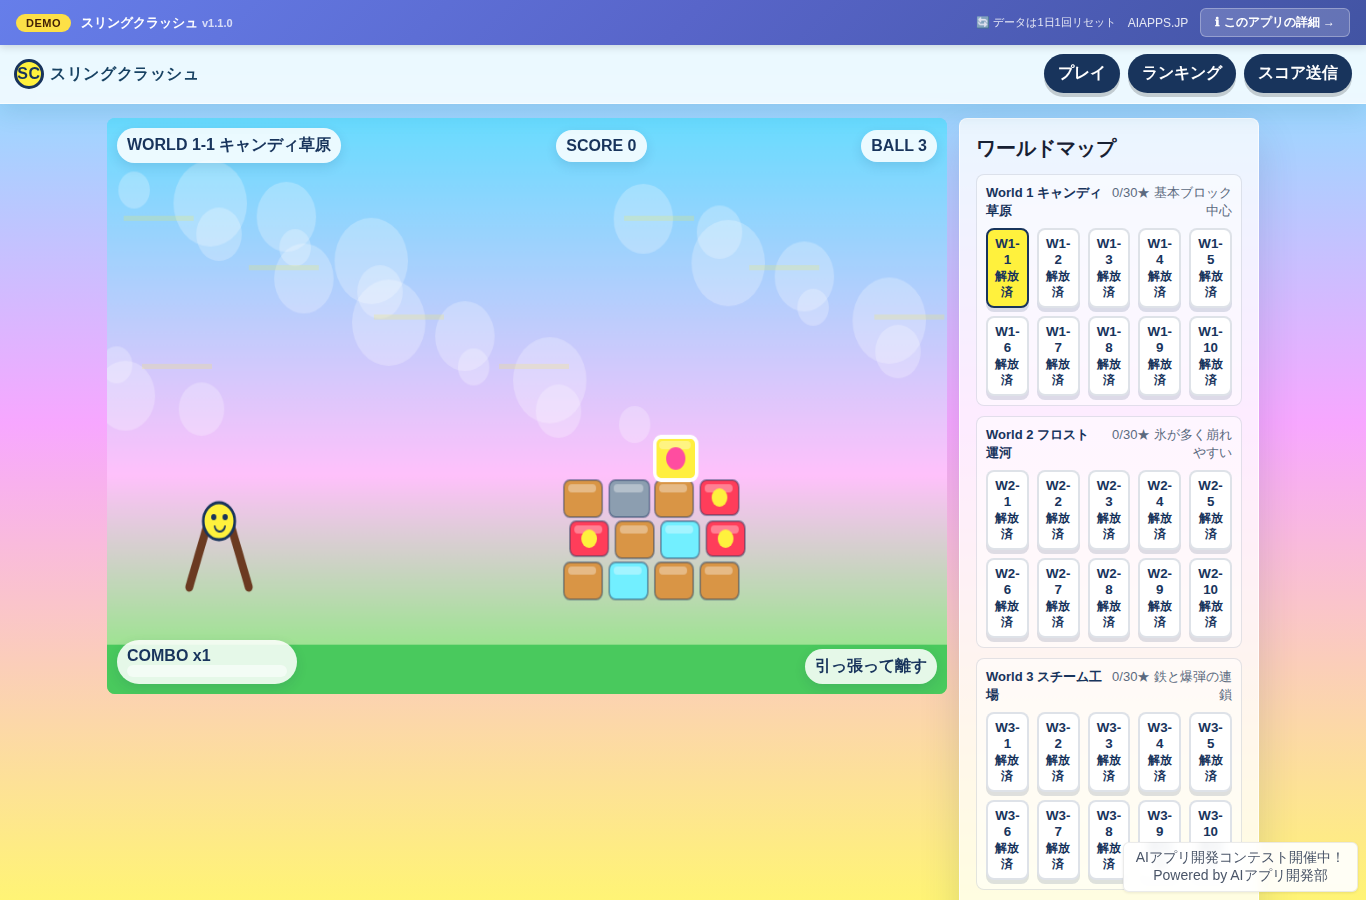Viewport: 1366px width, 900px height.
Task: Select stage W2-8
Action: [1109, 598]
